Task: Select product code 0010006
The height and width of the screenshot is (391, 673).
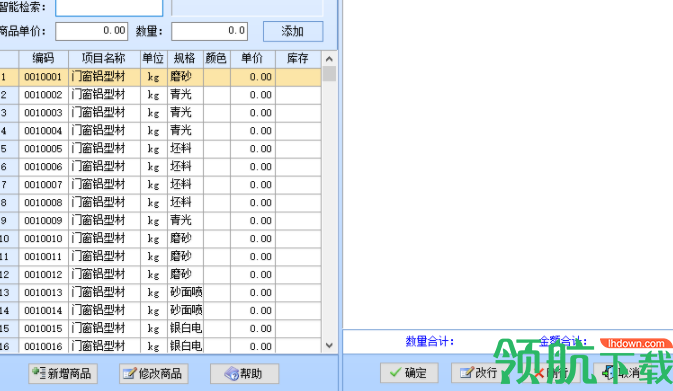Action: [x=43, y=167]
